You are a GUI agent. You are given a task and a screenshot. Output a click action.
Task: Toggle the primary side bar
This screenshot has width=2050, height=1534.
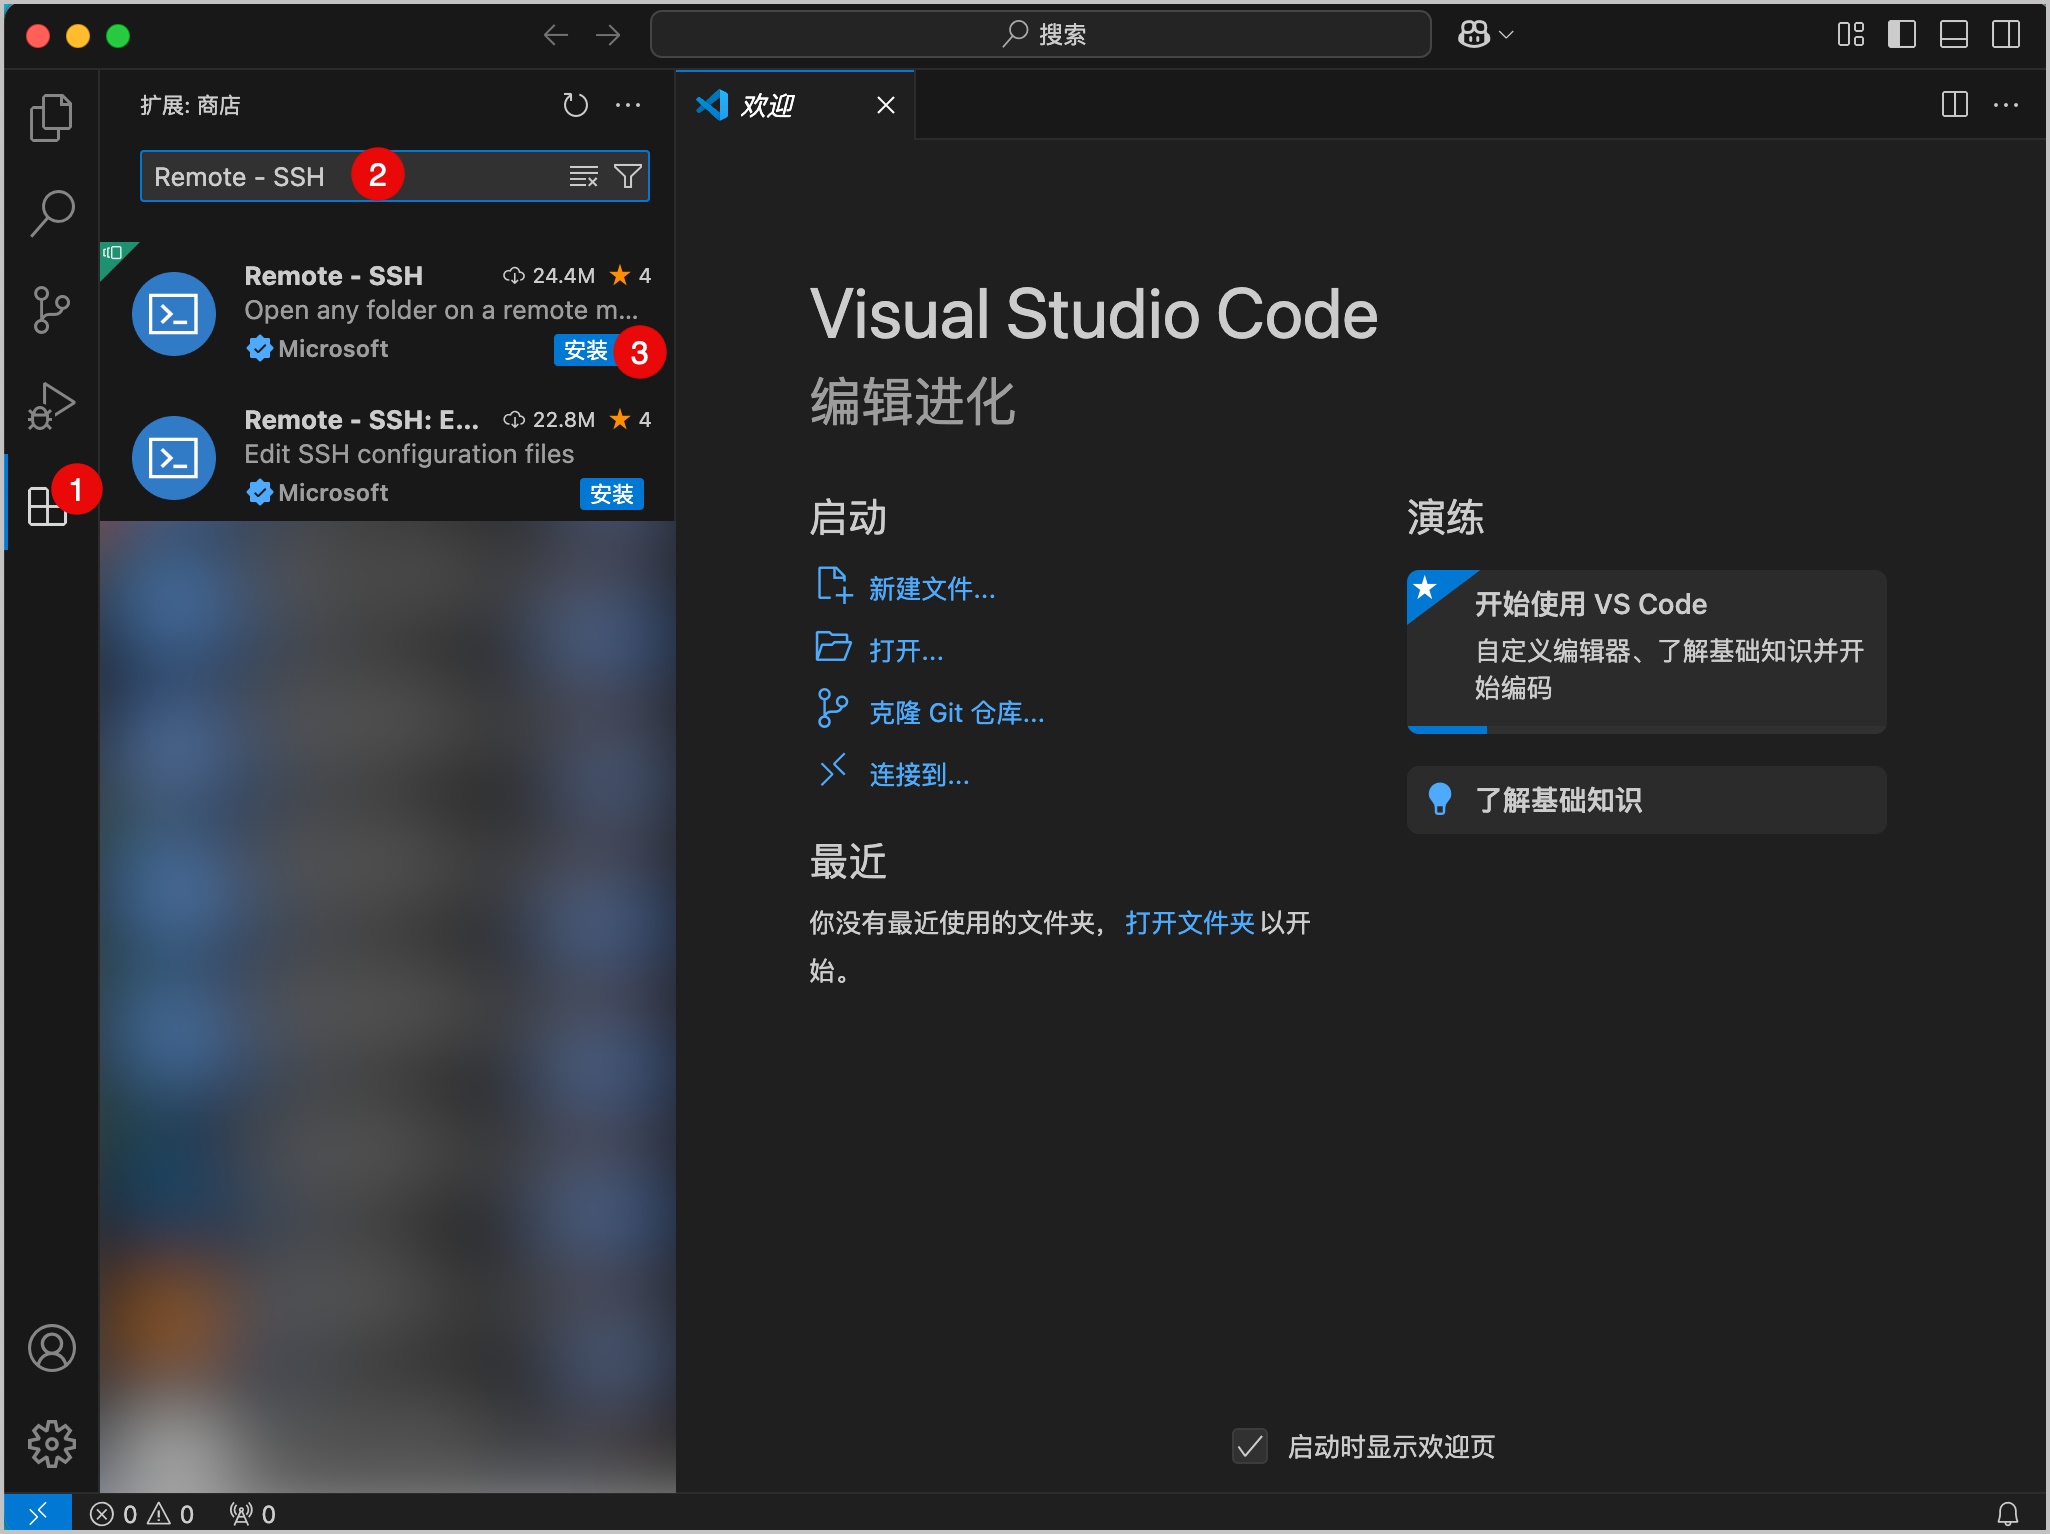pyautogui.click(x=1902, y=35)
